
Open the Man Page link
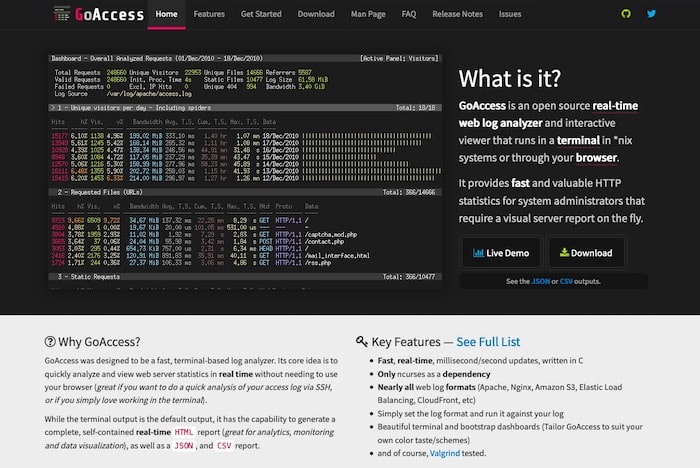coord(368,14)
